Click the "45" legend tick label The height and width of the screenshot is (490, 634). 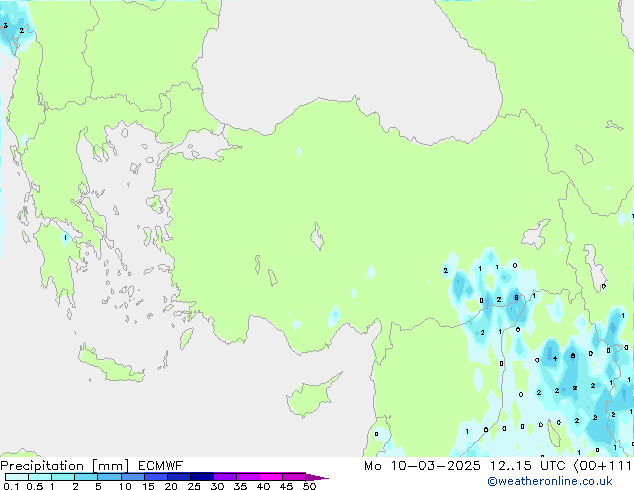point(286,486)
